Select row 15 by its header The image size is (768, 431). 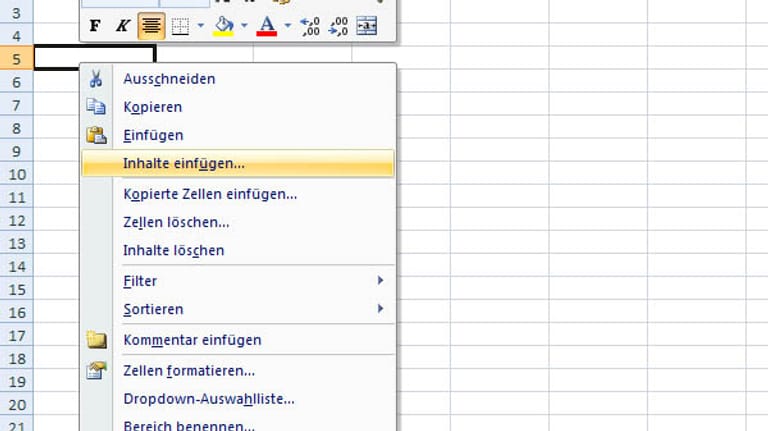(17, 288)
